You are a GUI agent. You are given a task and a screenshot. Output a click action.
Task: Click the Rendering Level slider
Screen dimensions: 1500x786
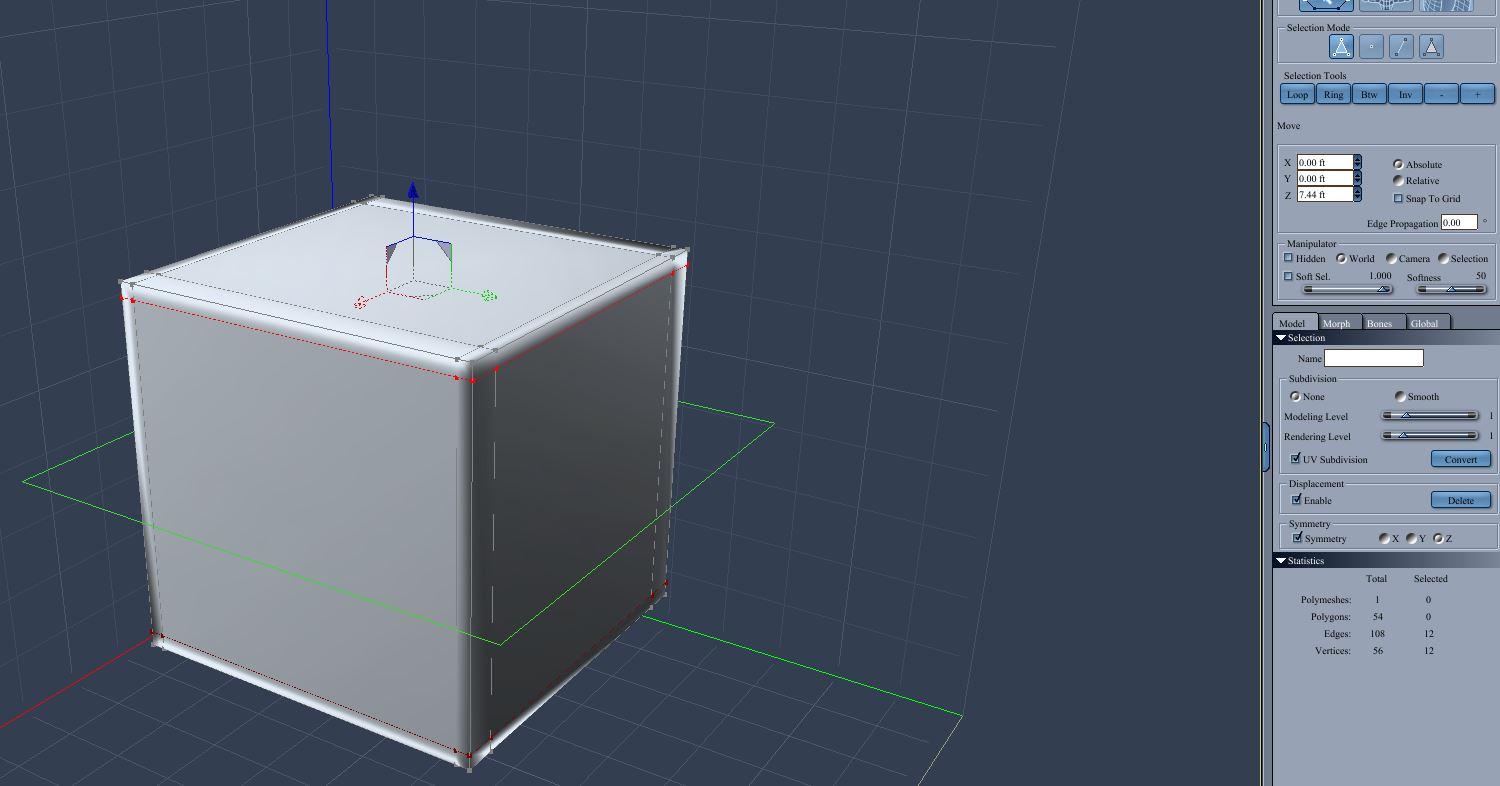(x=1430, y=435)
